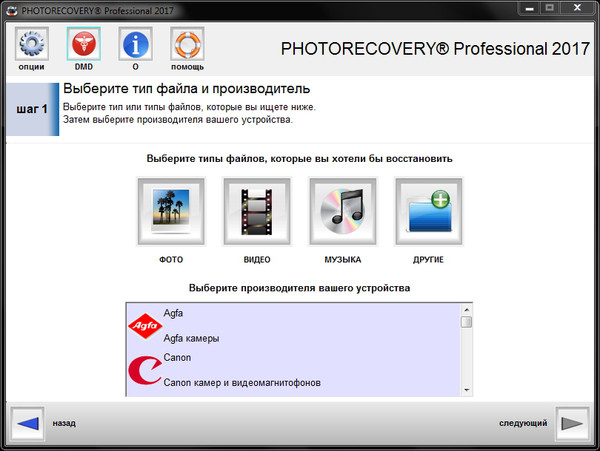Click the 'назад' label text
600x451 pixels.
click(64, 423)
